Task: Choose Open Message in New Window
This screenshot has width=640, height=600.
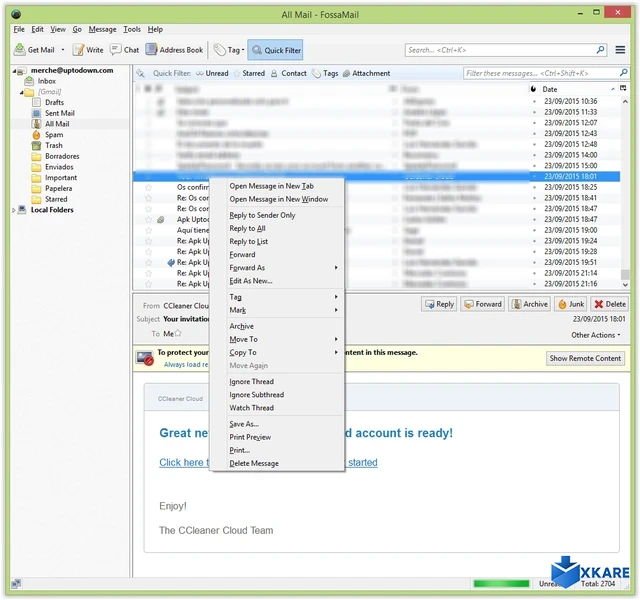Action: click(277, 199)
